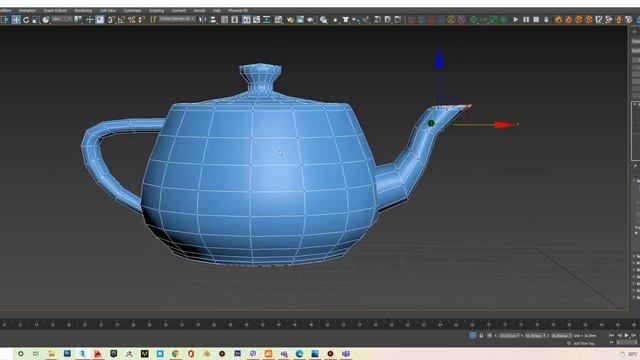Click the yellow circular icon in toolbar

click(451, 20)
